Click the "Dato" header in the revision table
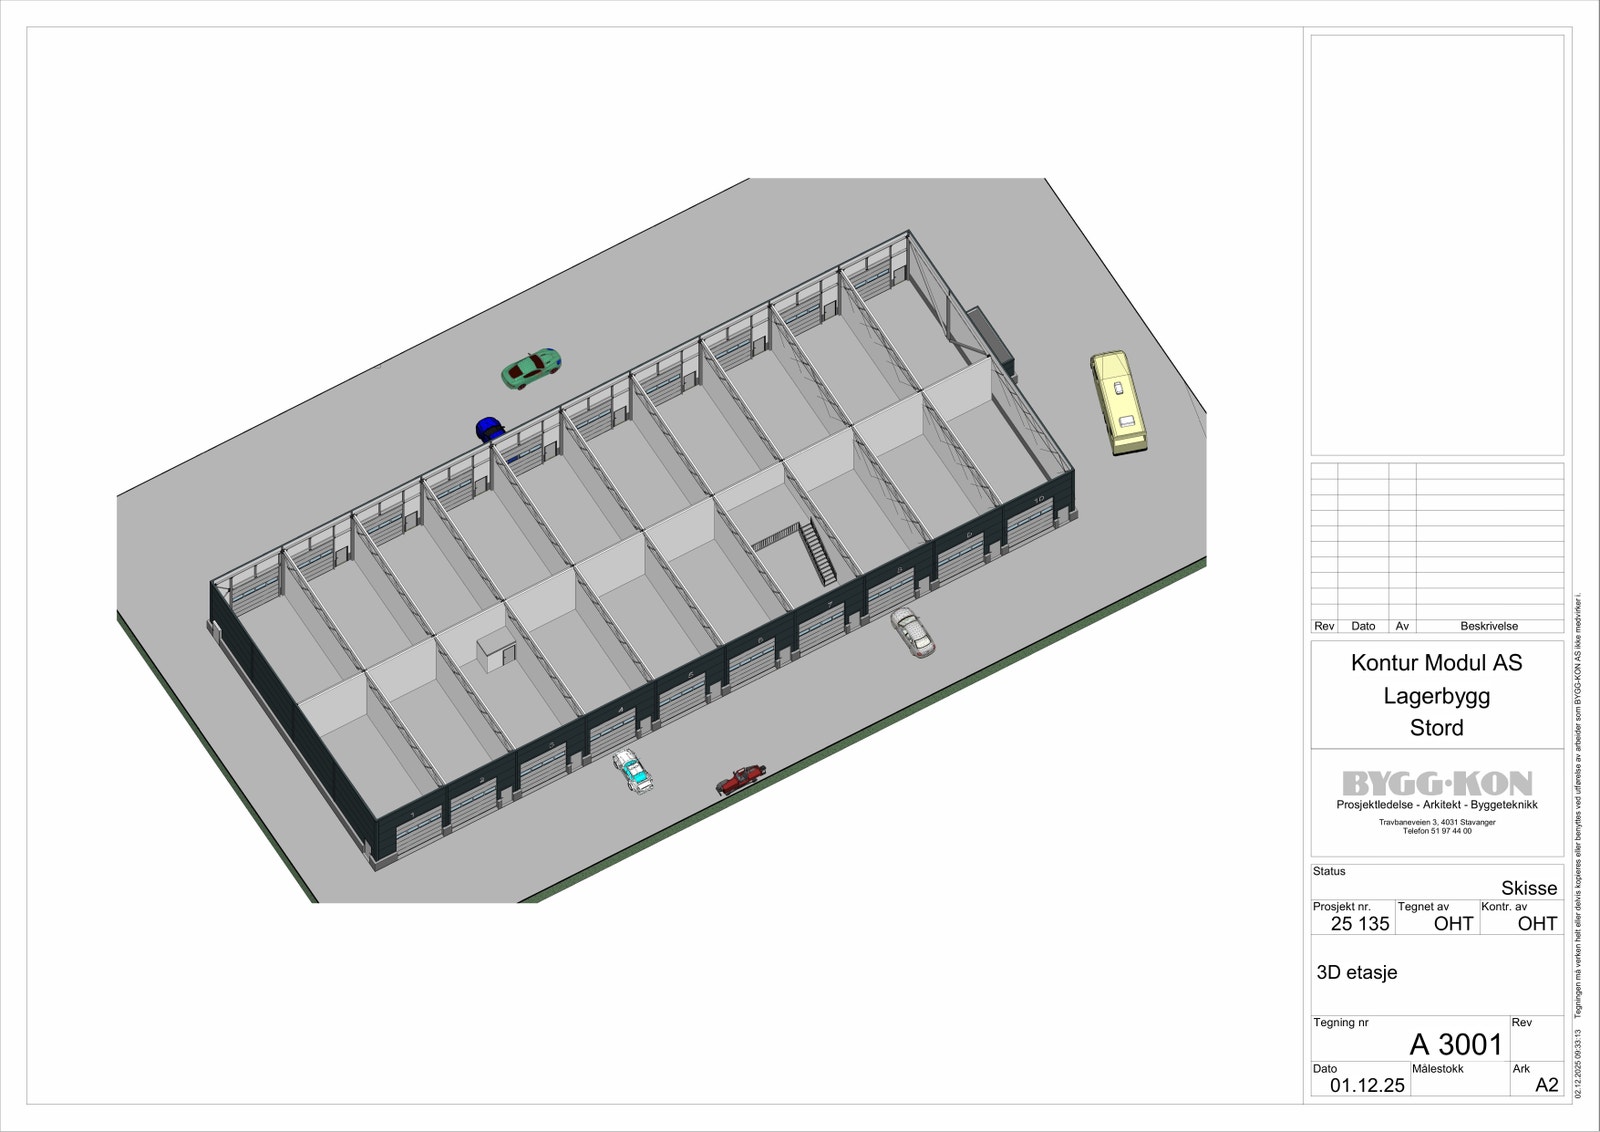This screenshot has width=1600, height=1132. (1363, 626)
